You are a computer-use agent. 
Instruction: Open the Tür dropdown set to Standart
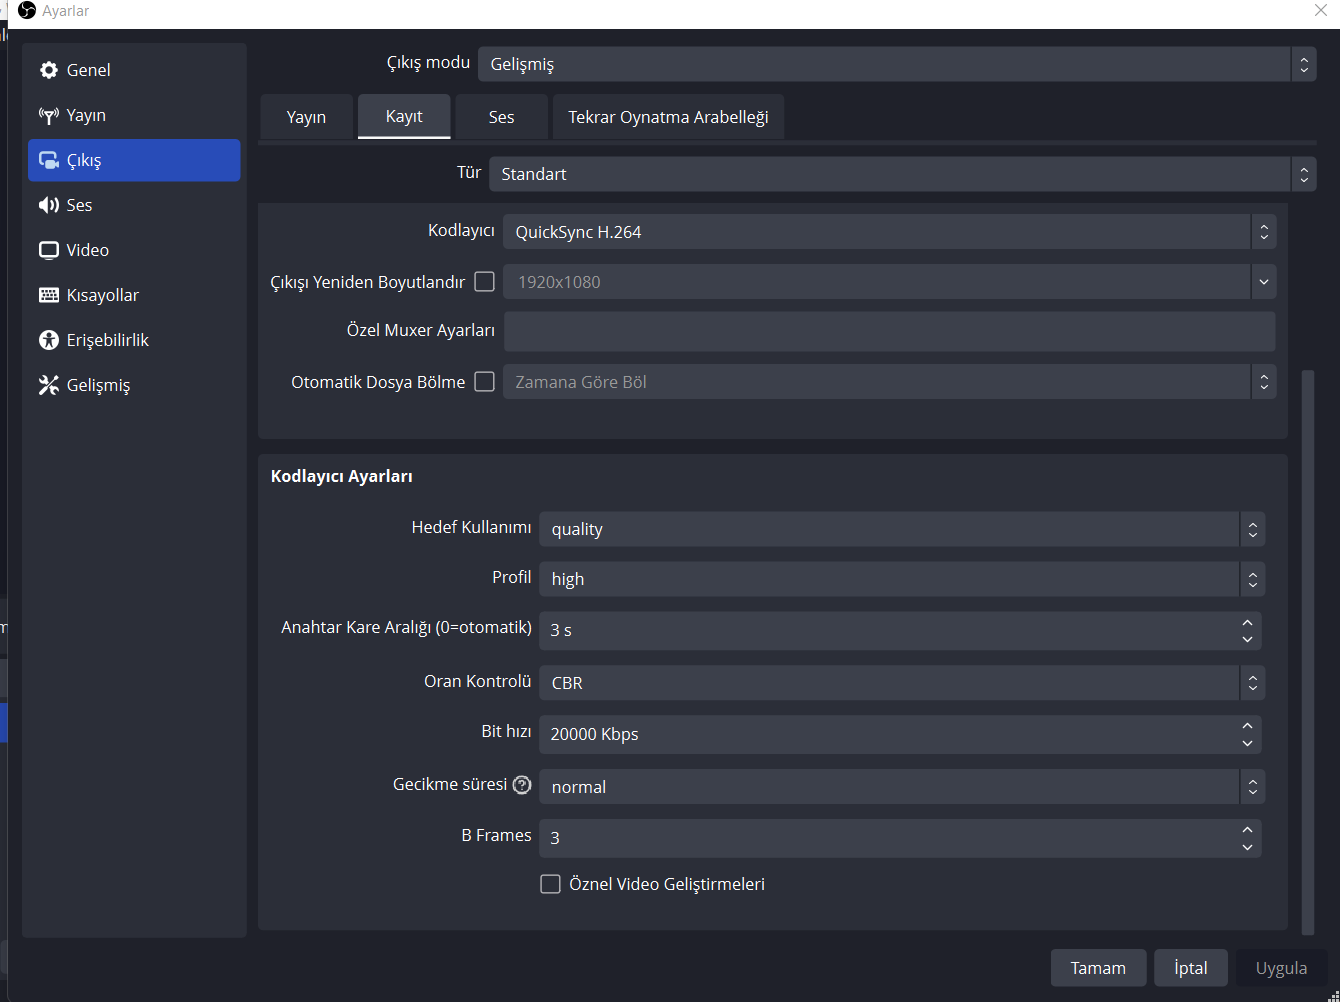coord(903,174)
